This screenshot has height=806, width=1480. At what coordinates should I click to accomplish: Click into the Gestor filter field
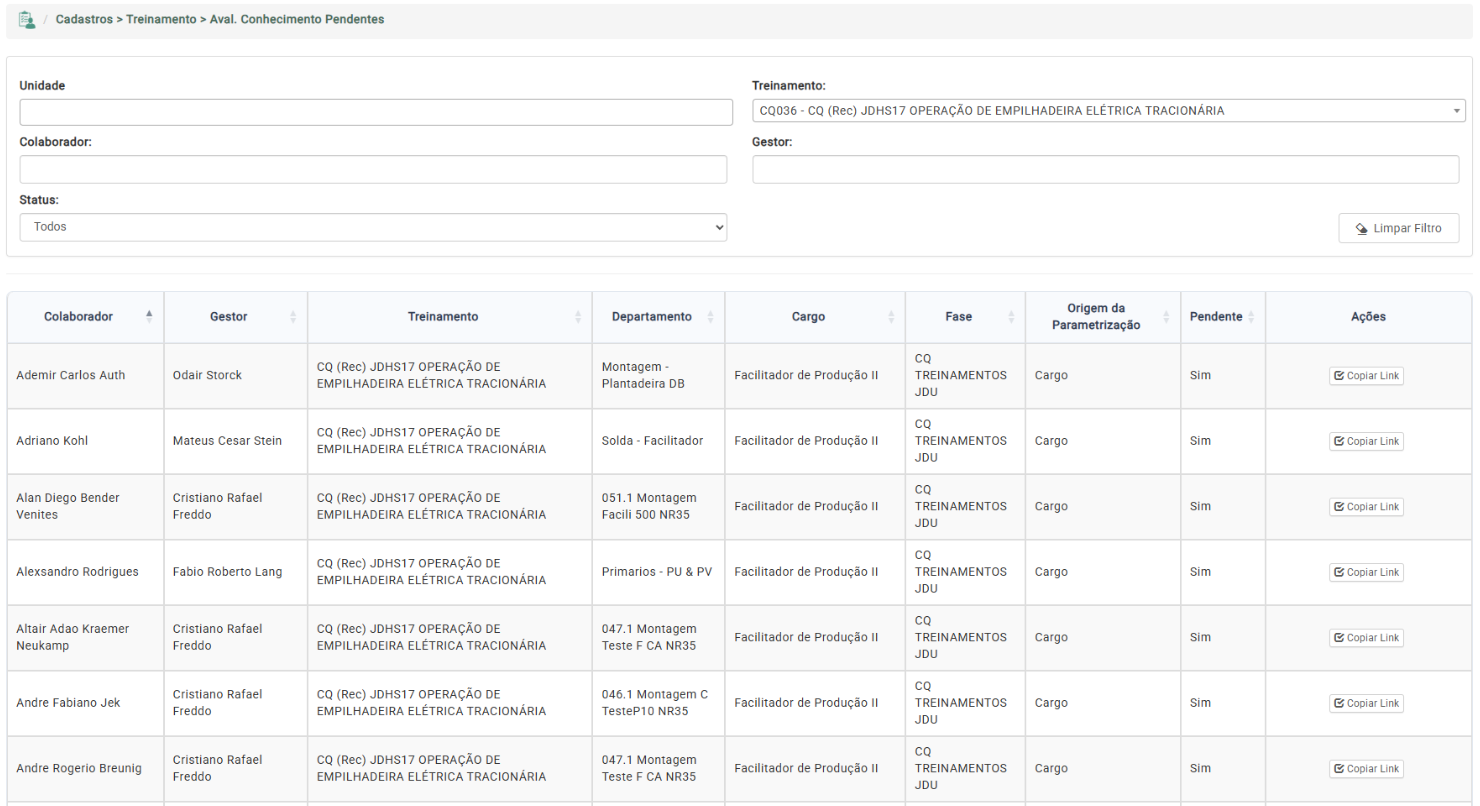1105,169
